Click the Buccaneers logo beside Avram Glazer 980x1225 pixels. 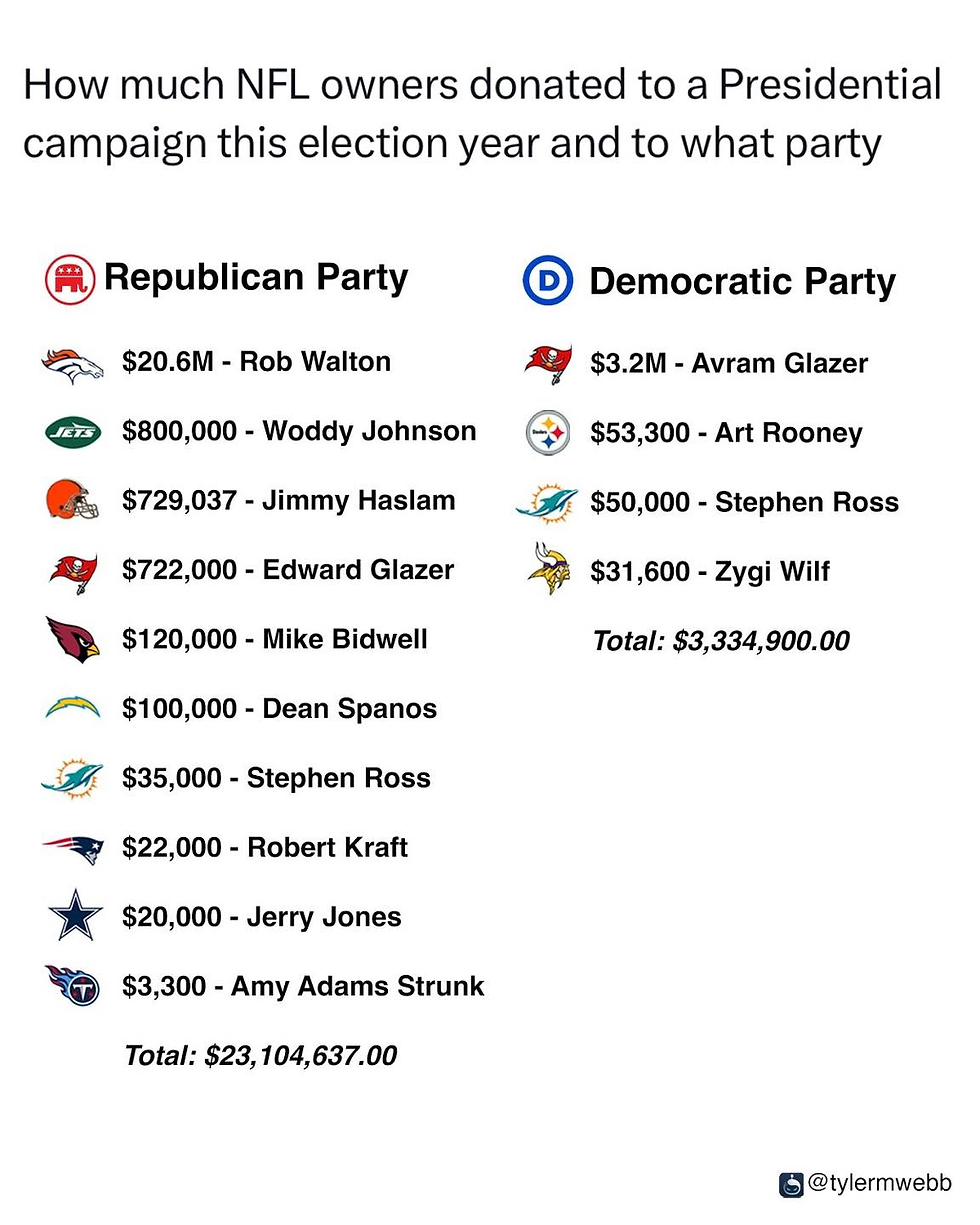point(548,363)
